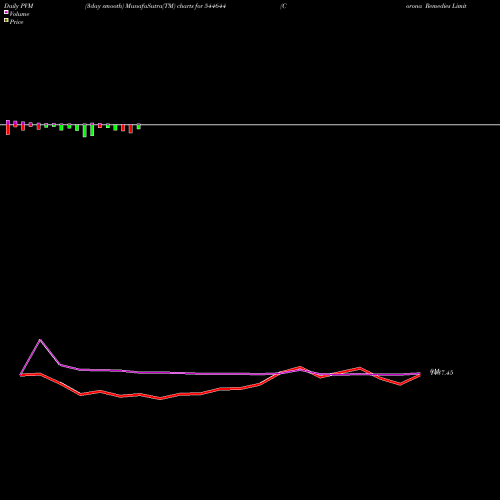Click the 'Daily PVM' title text
500x500 pixels.
[x=19, y=6]
